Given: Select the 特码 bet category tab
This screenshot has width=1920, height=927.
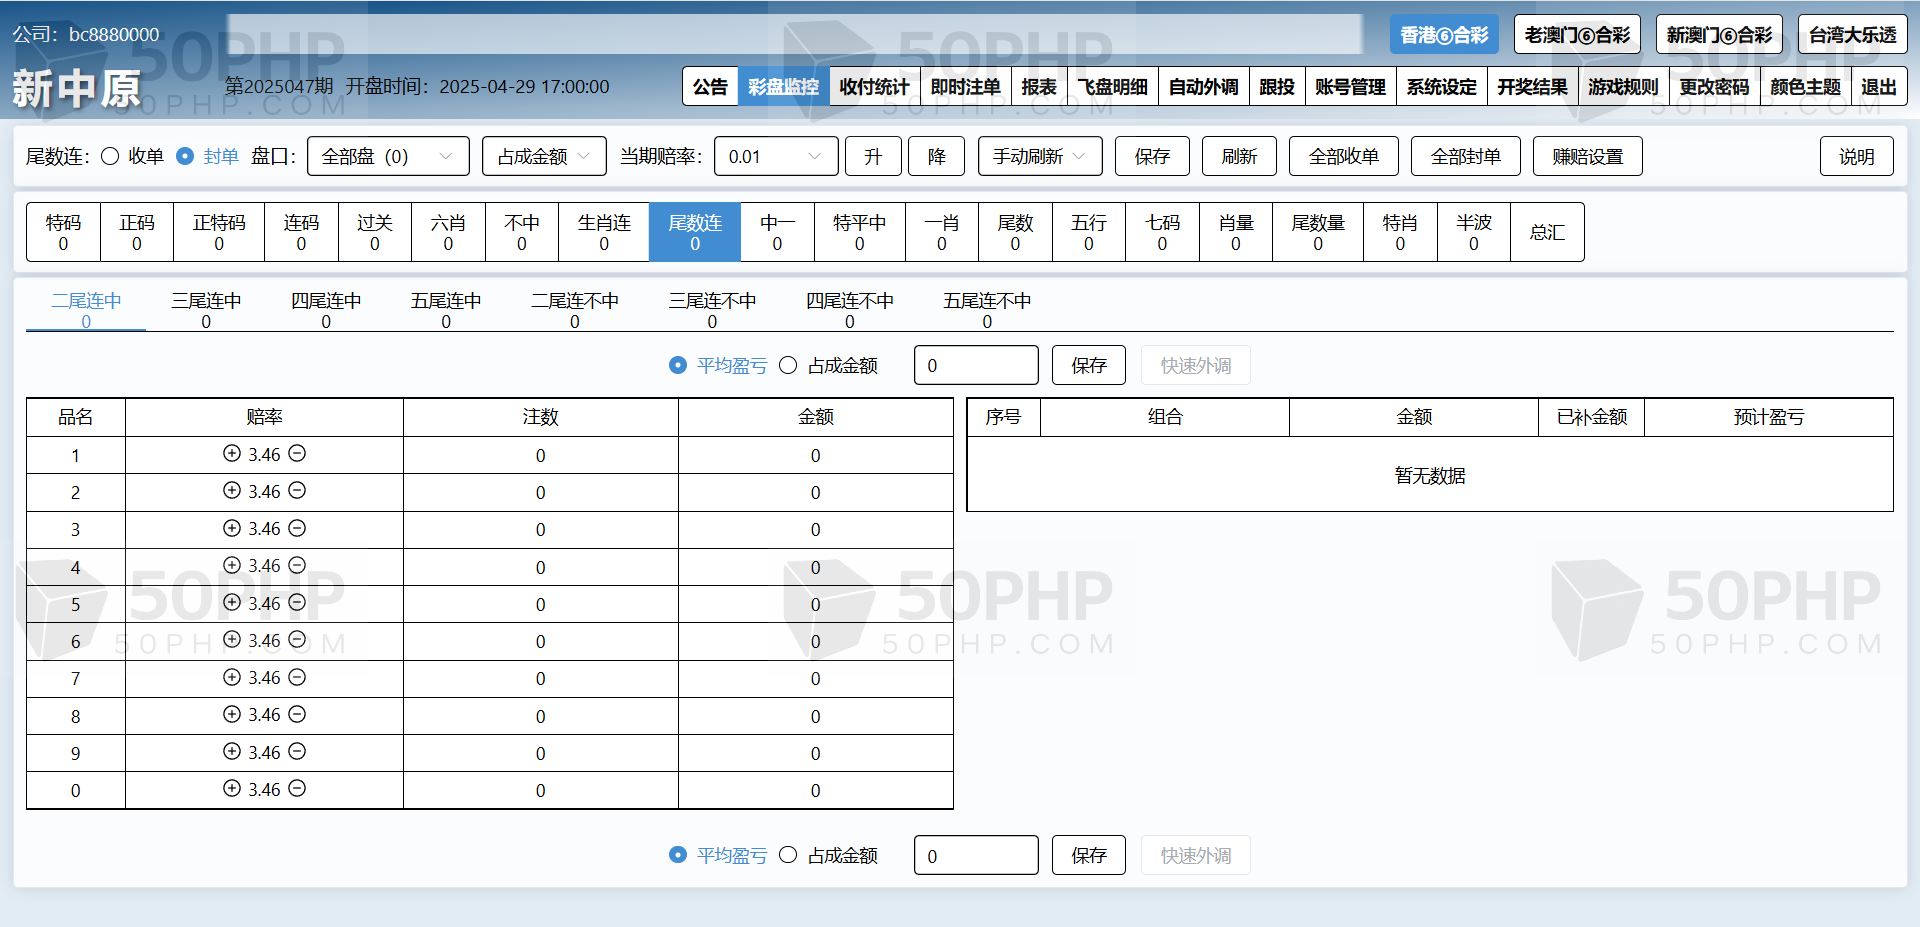Looking at the screenshot, I should click(x=63, y=232).
